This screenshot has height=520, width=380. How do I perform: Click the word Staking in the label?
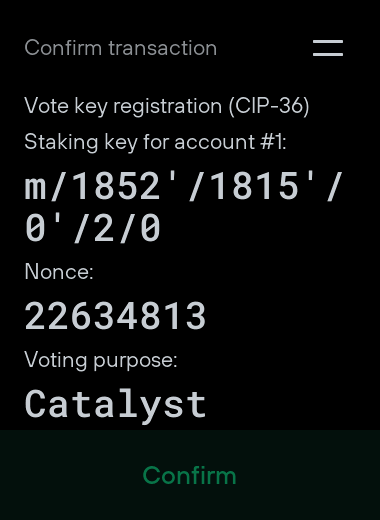click(x=61, y=143)
